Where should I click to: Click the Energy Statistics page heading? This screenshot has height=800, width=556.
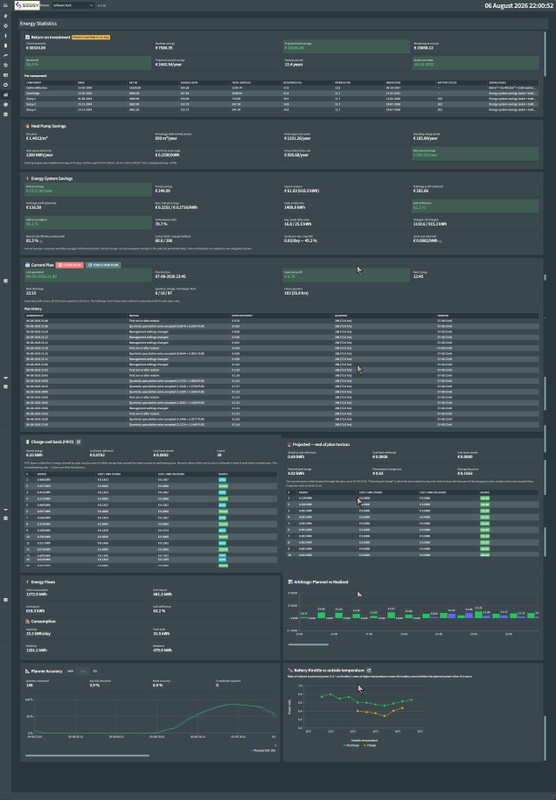(x=38, y=23)
